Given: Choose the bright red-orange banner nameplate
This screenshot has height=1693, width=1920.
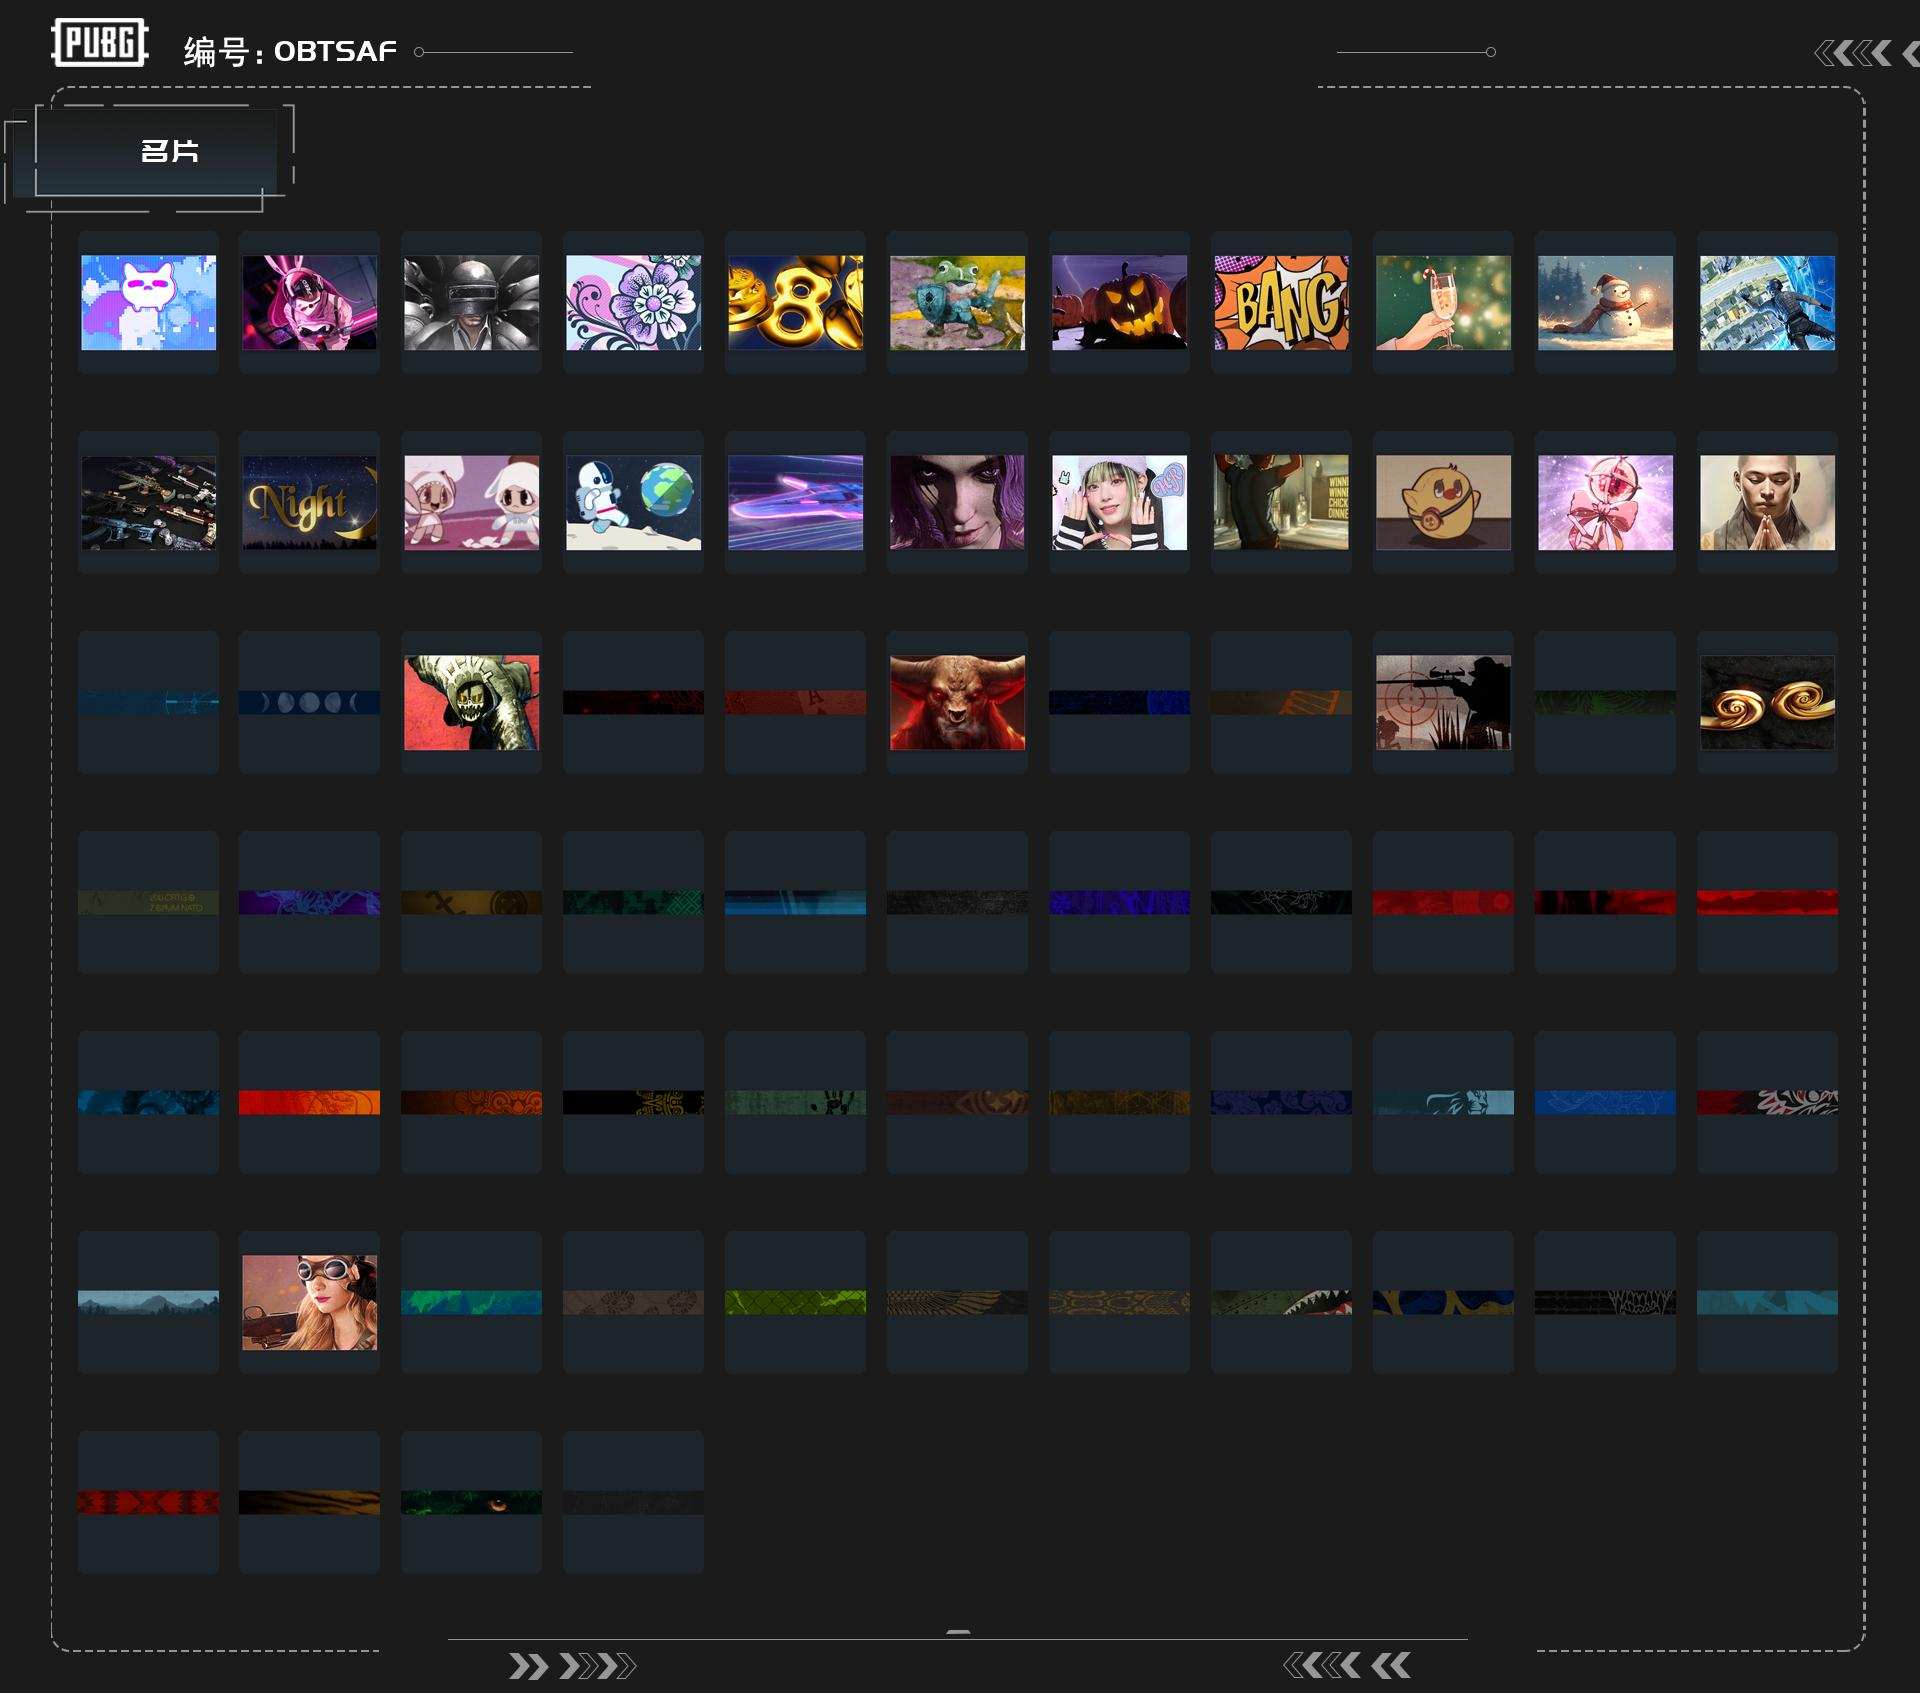Looking at the screenshot, I should (310, 1103).
